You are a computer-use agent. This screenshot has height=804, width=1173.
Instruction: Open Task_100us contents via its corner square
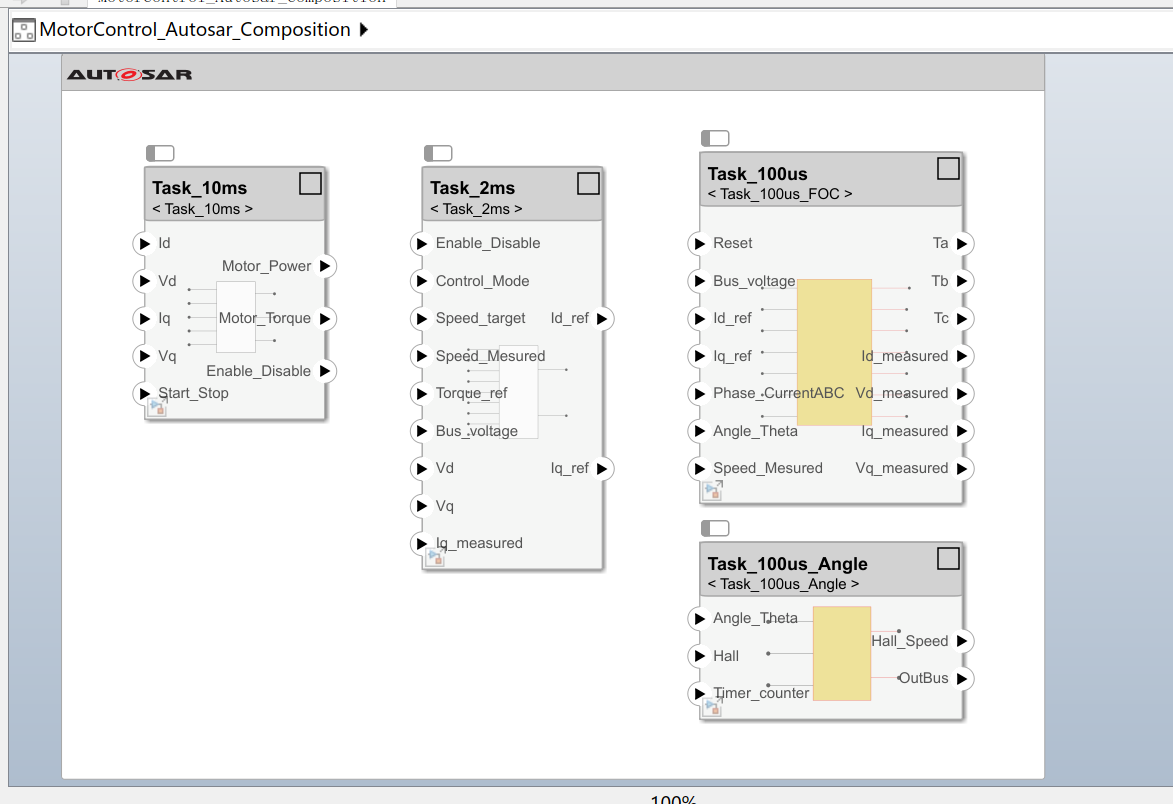tap(948, 168)
